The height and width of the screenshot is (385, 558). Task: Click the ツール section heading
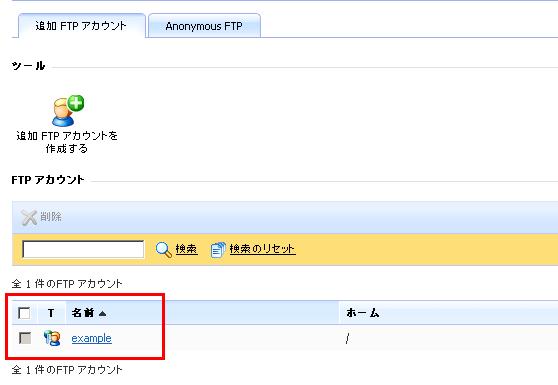(x=28, y=66)
